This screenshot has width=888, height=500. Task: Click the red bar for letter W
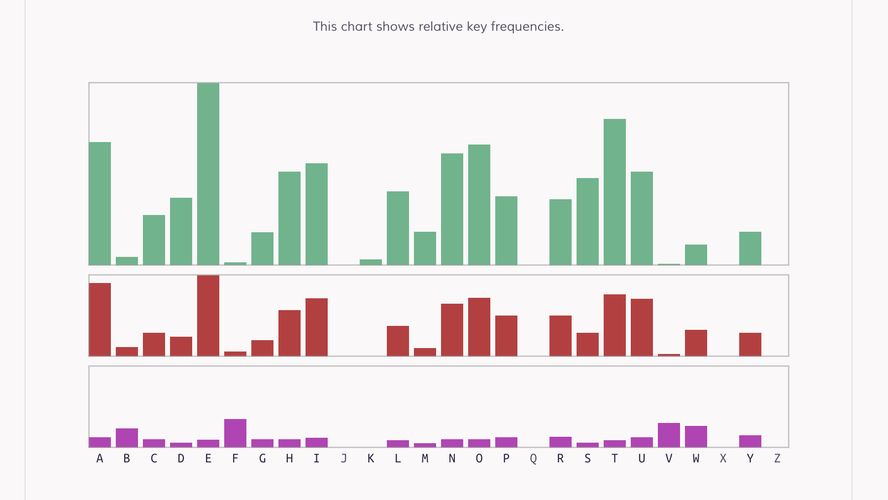point(696,343)
